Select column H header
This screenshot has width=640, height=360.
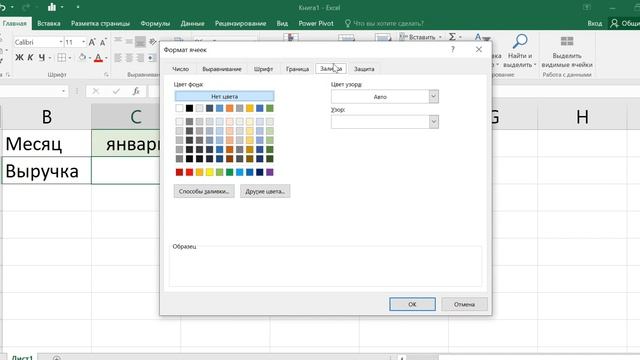coord(582,117)
